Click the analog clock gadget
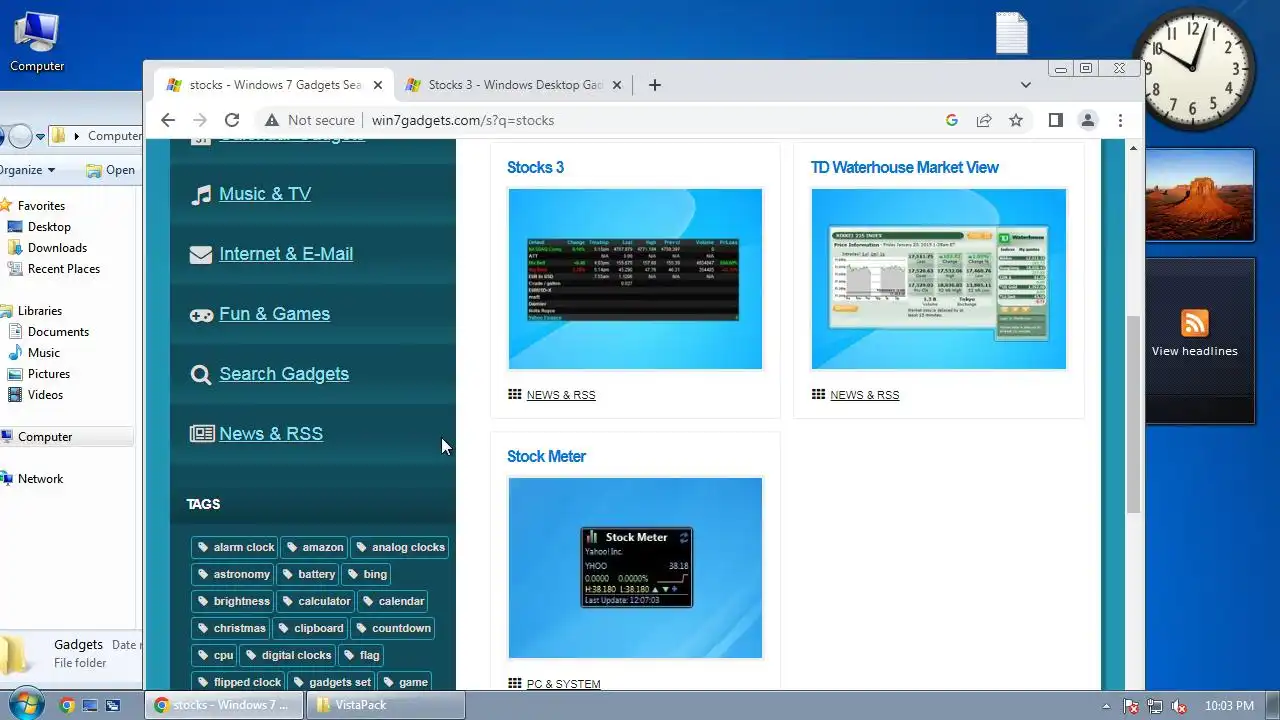Screen dimensions: 1280x720 pos(1192,70)
